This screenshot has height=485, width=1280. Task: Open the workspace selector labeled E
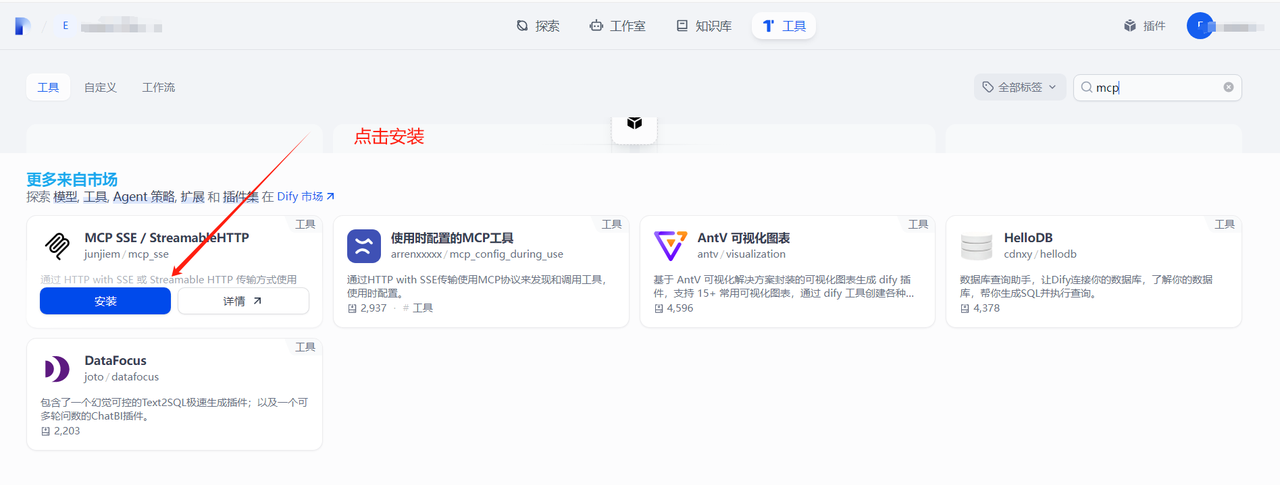tap(66, 26)
